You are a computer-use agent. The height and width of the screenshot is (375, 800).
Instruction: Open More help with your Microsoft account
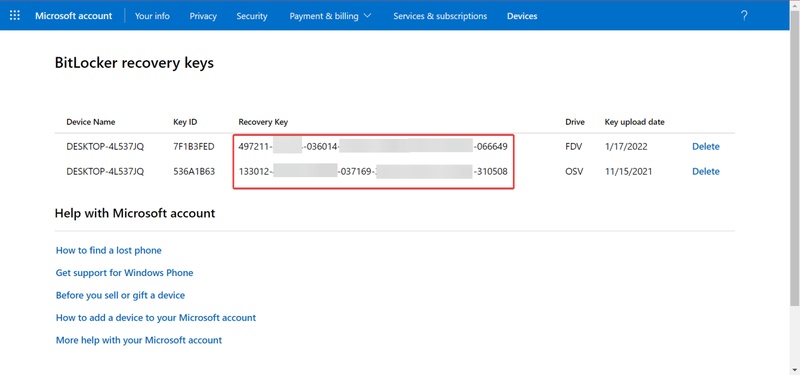click(139, 340)
